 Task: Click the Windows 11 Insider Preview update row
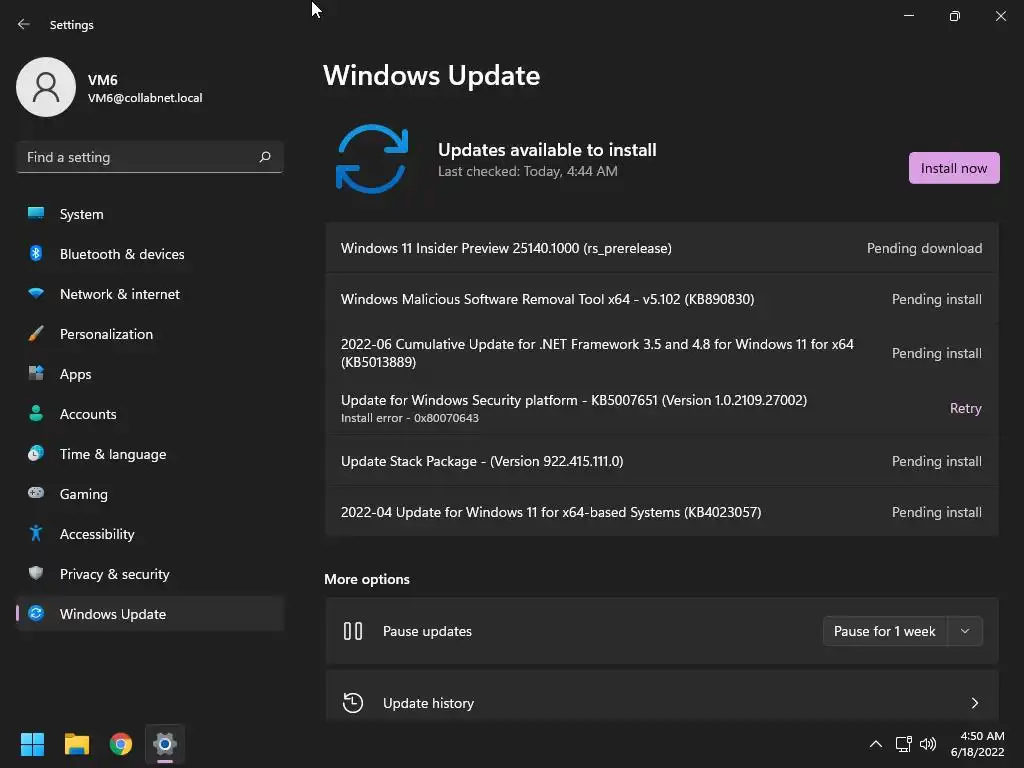[662, 248]
